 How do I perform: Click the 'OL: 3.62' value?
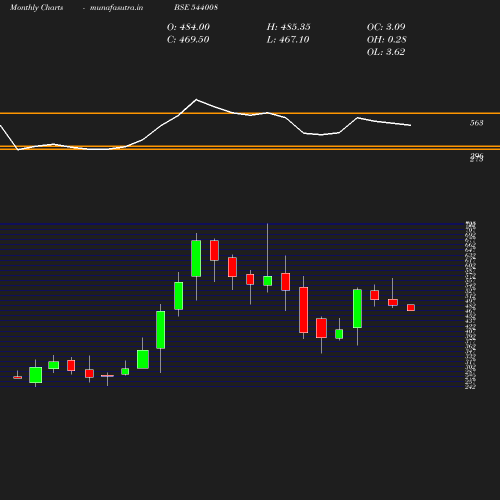[386, 52]
